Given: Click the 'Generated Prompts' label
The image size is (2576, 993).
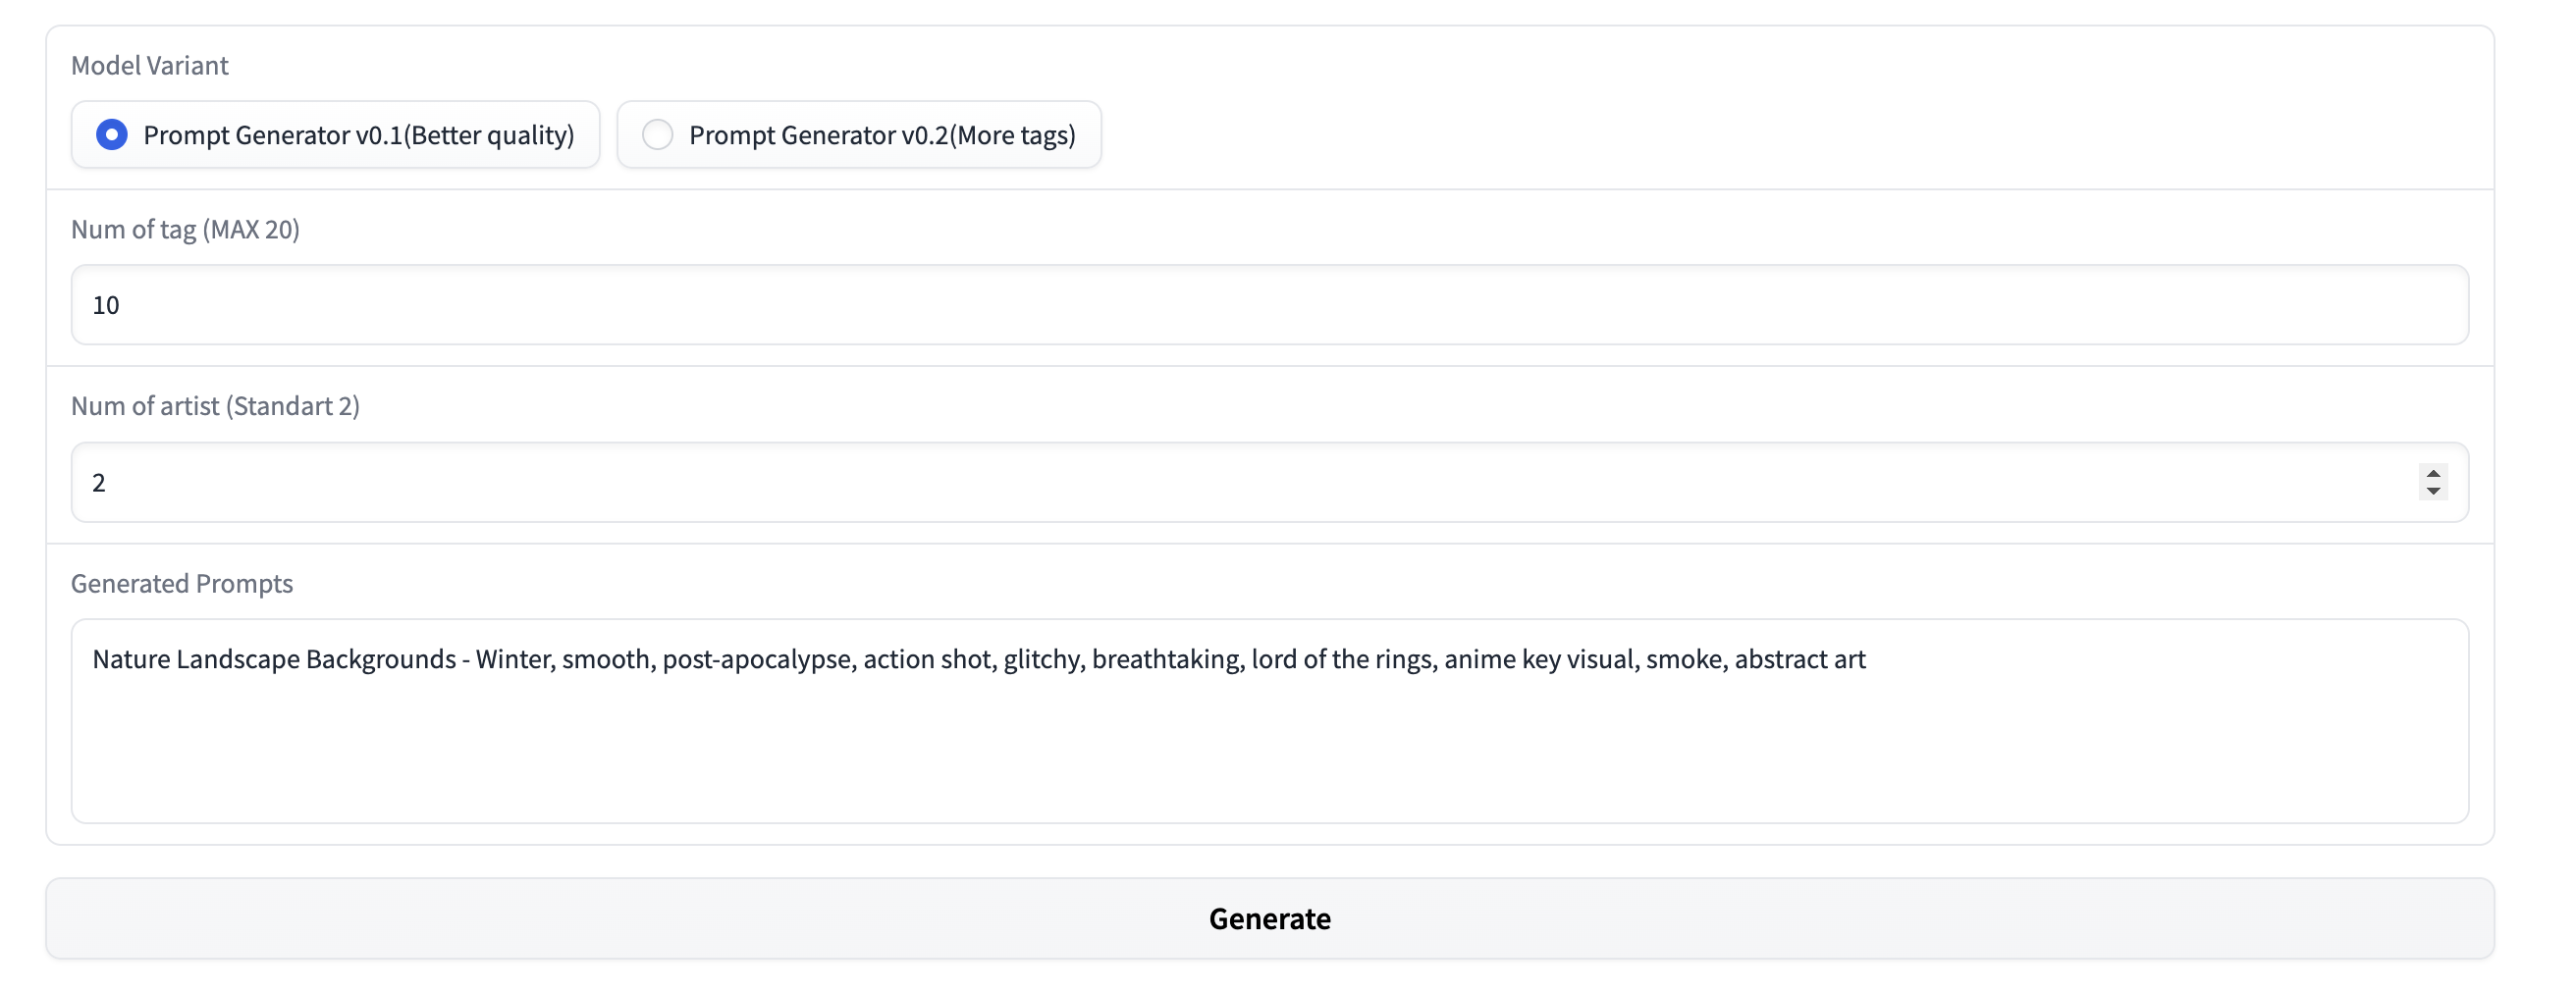Looking at the screenshot, I should click(x=182, y=584).
